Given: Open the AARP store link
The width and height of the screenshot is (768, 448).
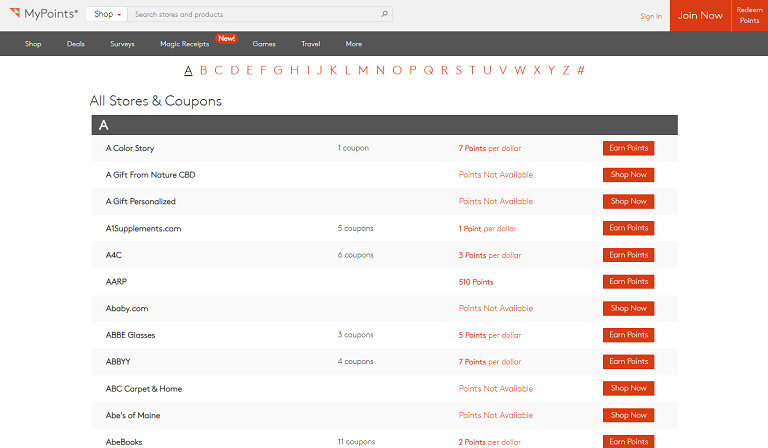Looking at the screenshot, I should coord(116,282).
